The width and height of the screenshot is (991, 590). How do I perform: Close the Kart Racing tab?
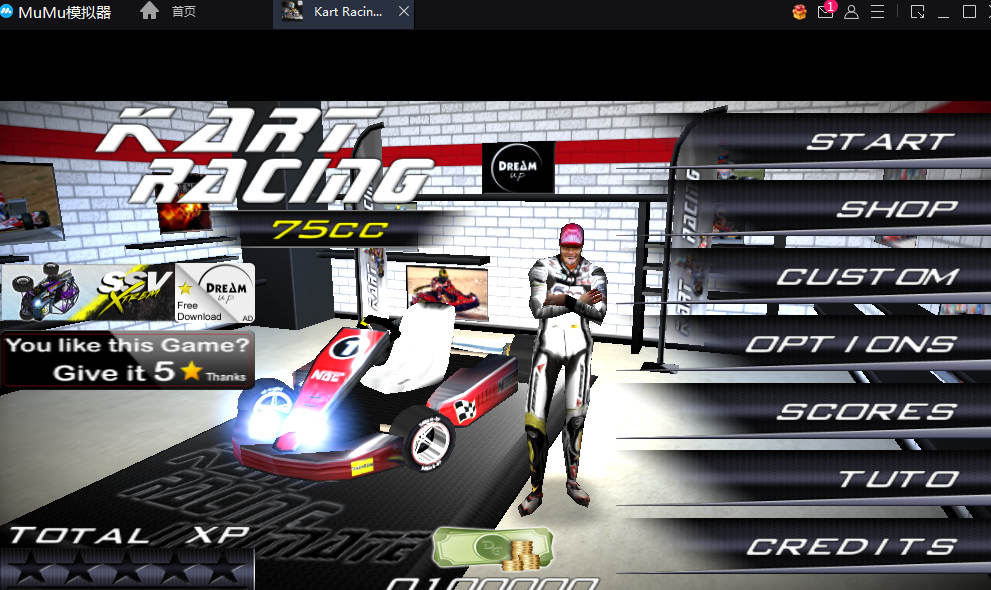tap(403, 12)
